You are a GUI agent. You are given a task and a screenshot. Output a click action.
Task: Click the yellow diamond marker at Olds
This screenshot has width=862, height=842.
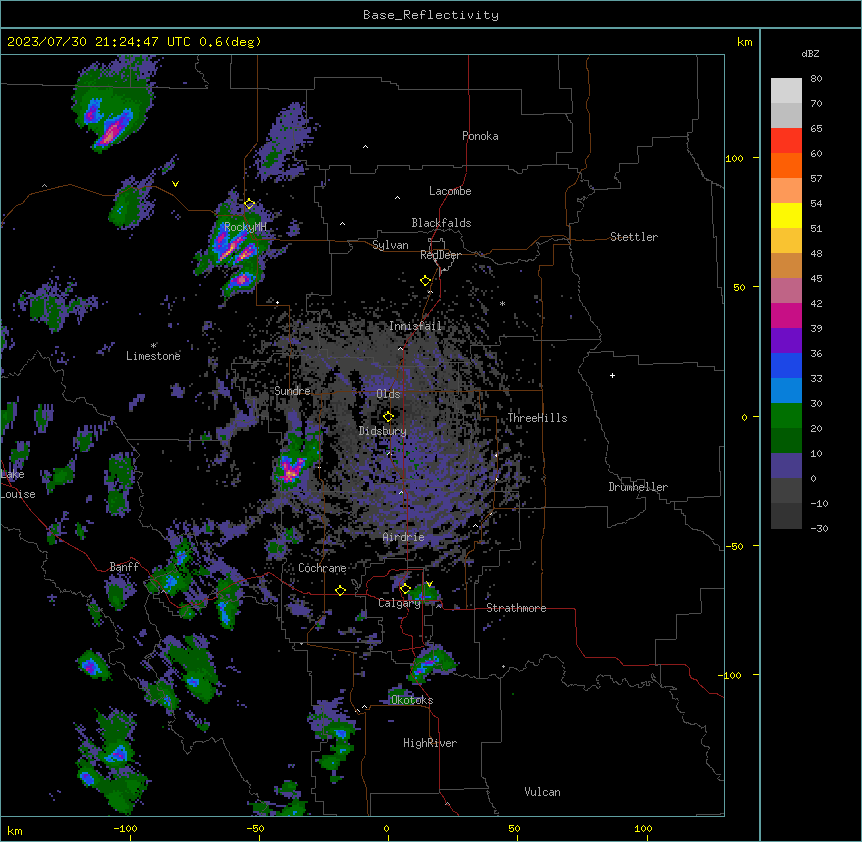tap(388, 416)
